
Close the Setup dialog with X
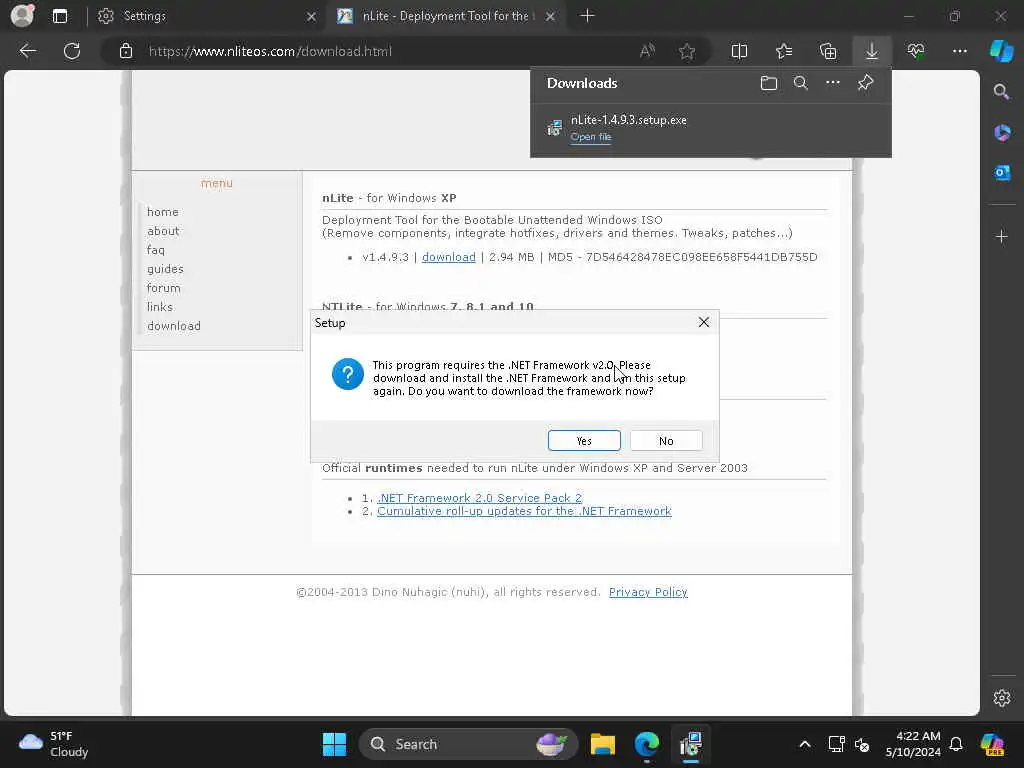(x=703, y=322)
